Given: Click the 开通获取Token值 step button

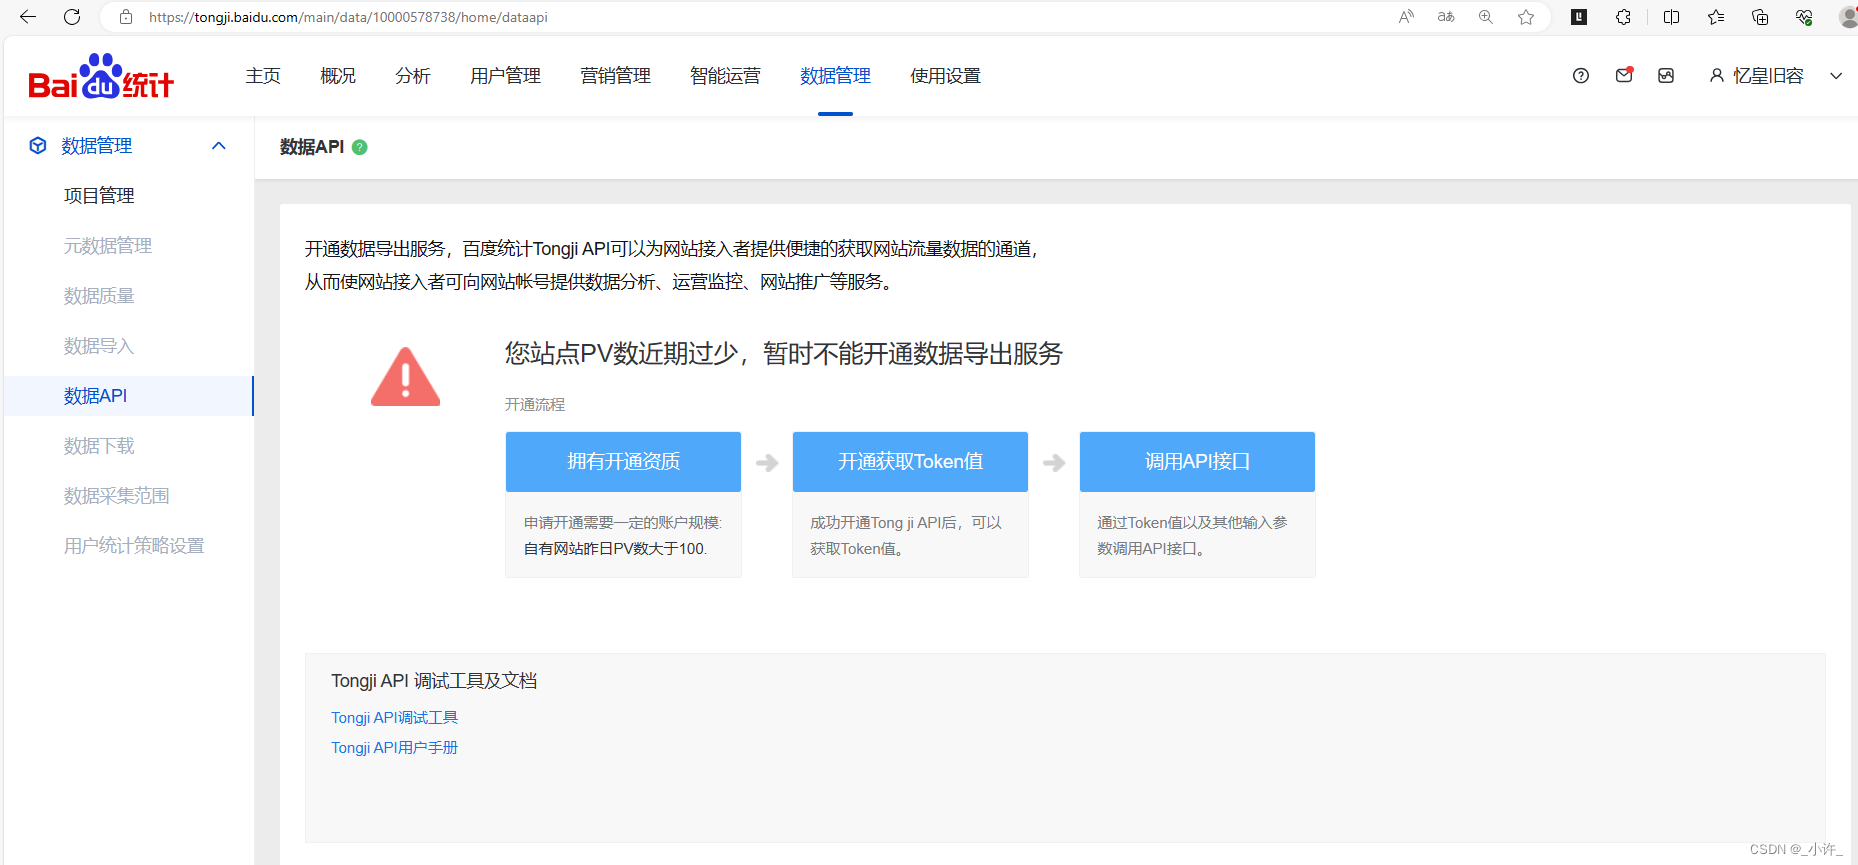Looking at the screenshot, I should click(910, 462).
